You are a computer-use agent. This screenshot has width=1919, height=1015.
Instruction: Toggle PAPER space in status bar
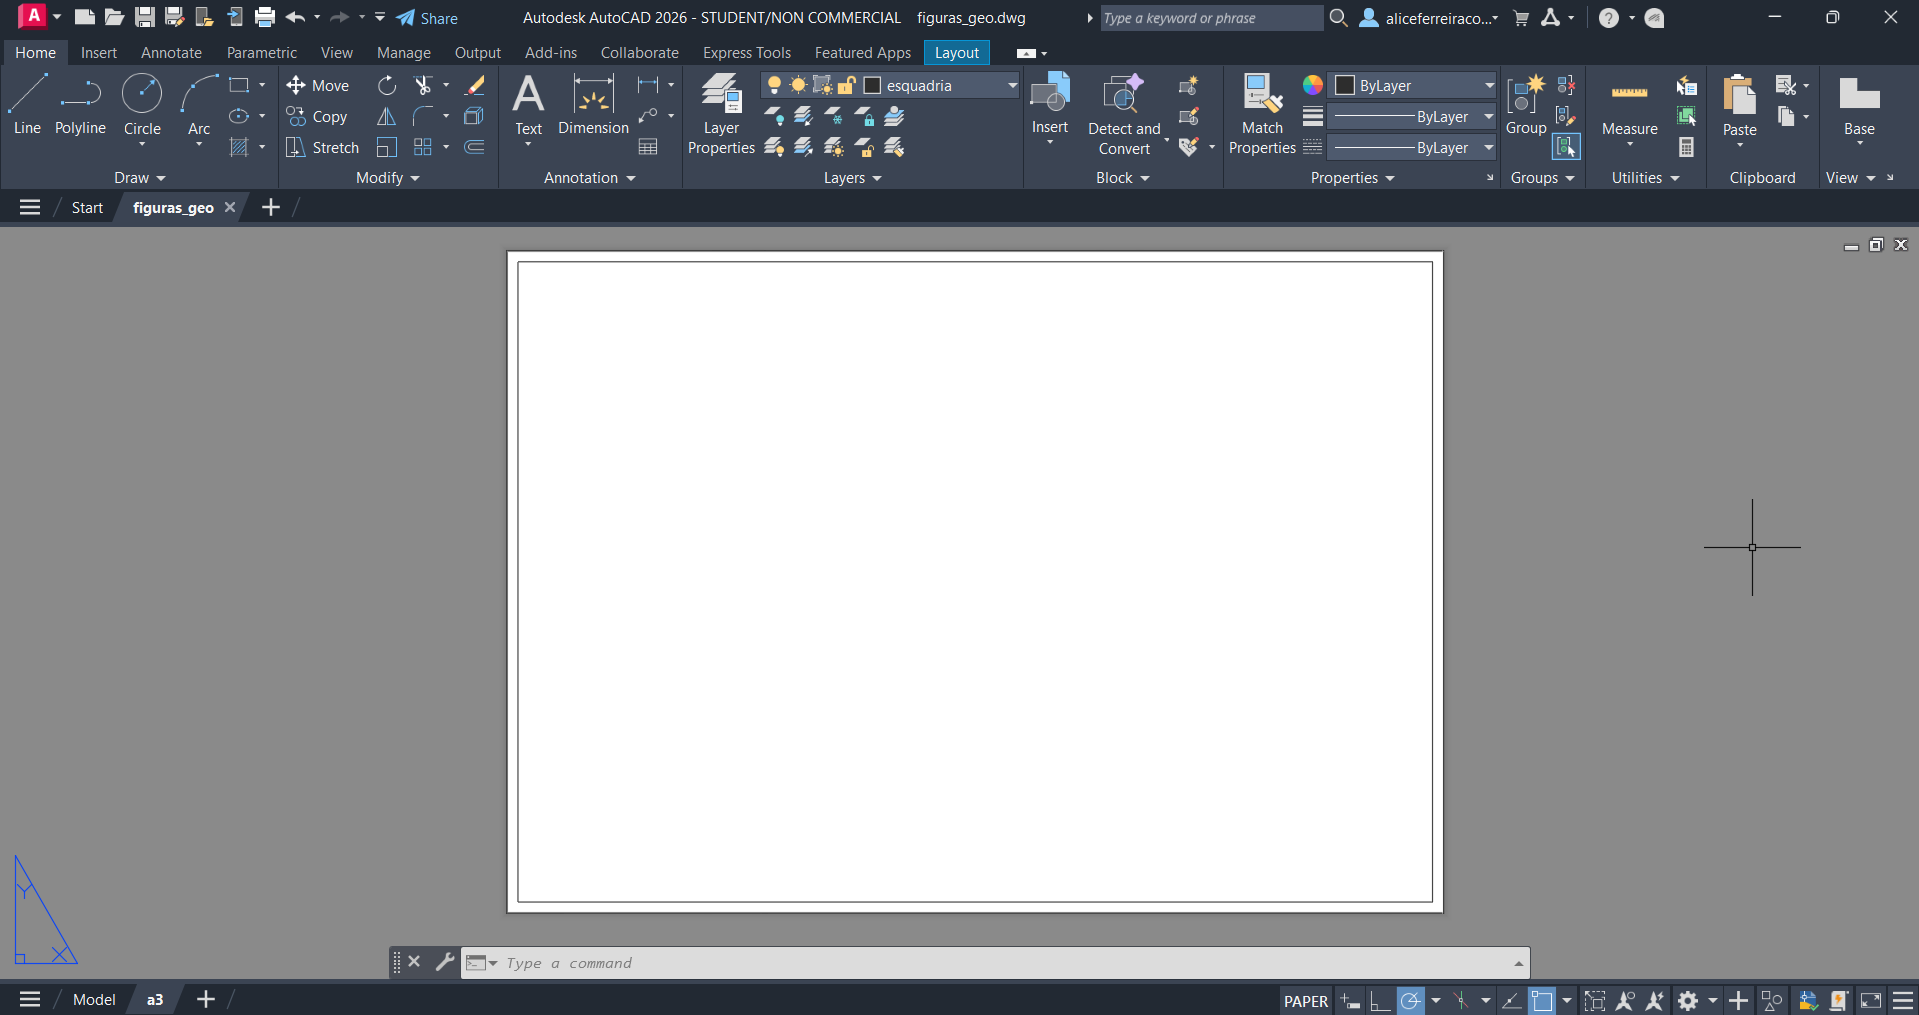point(1305,1000)
